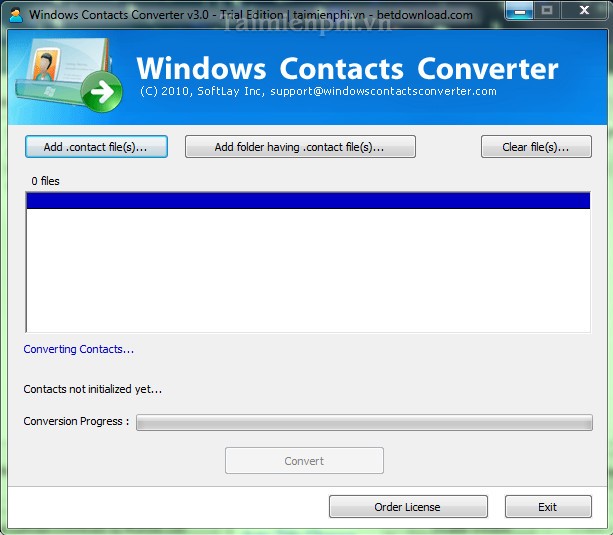Open Add folder having .contact file(s)
The image size is (613, 535).
point(300,147)
